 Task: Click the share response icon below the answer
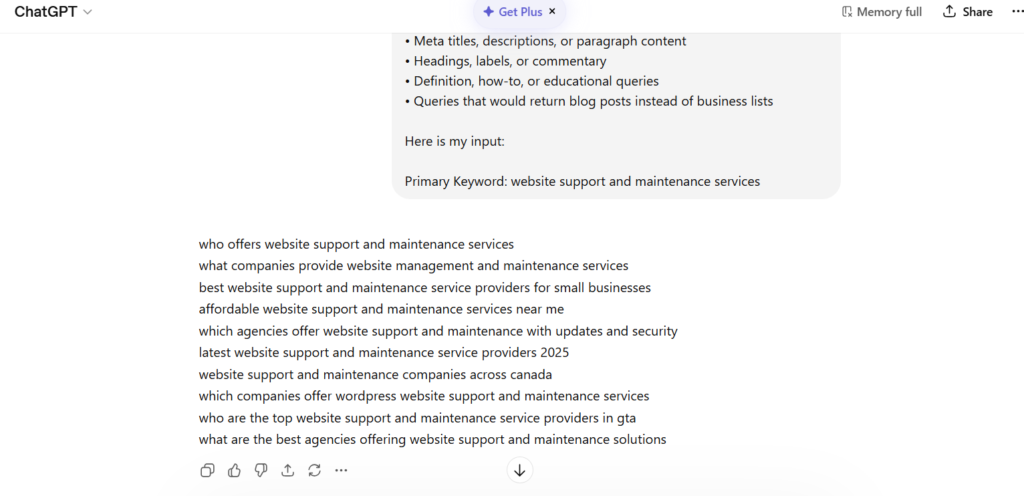[288, 470]
